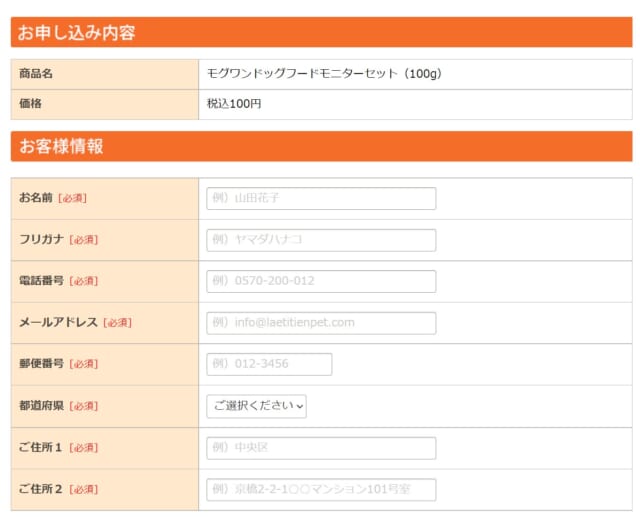Click the dropdown arrow beside ご選択ください
The height and width of the screenshot is (517, 640).
pyautogui.click(x=300, y=406)
